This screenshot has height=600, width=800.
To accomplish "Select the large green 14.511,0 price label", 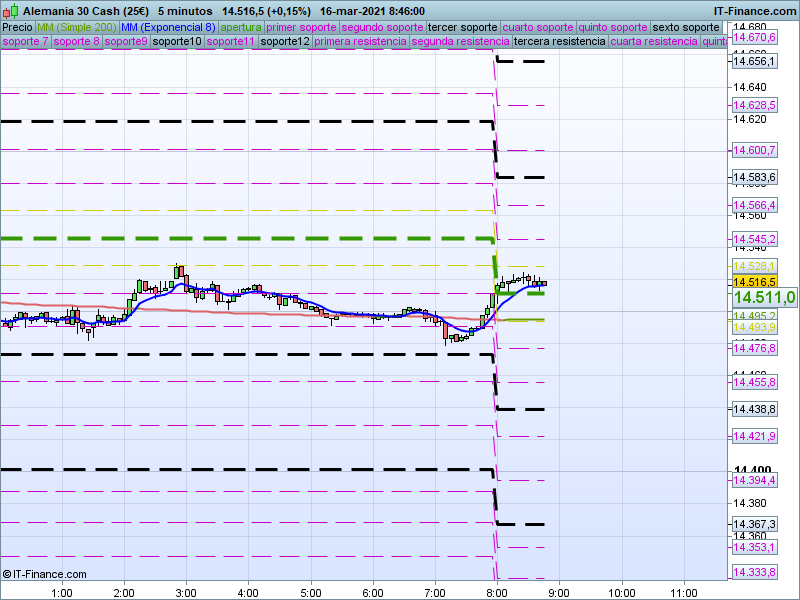I will point(764,297).
